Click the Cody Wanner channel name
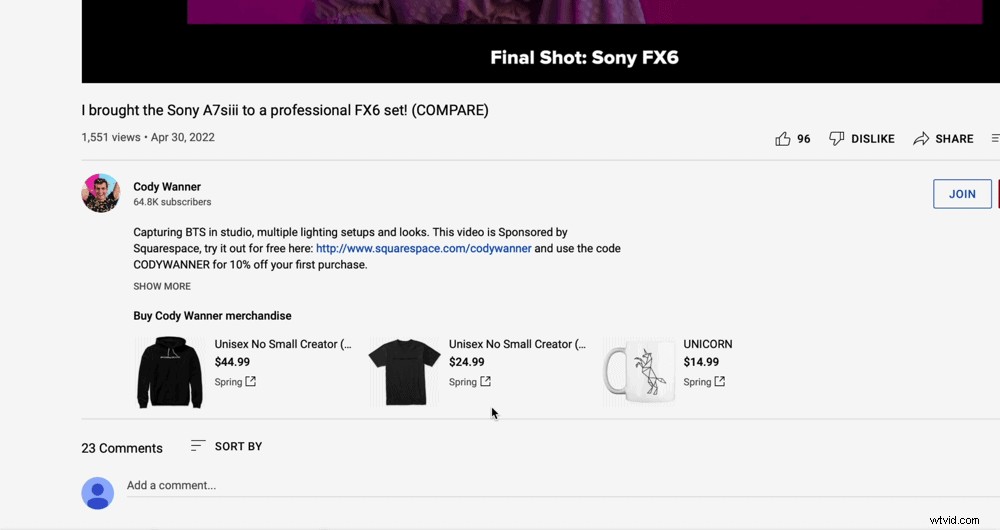 (167, 187)
